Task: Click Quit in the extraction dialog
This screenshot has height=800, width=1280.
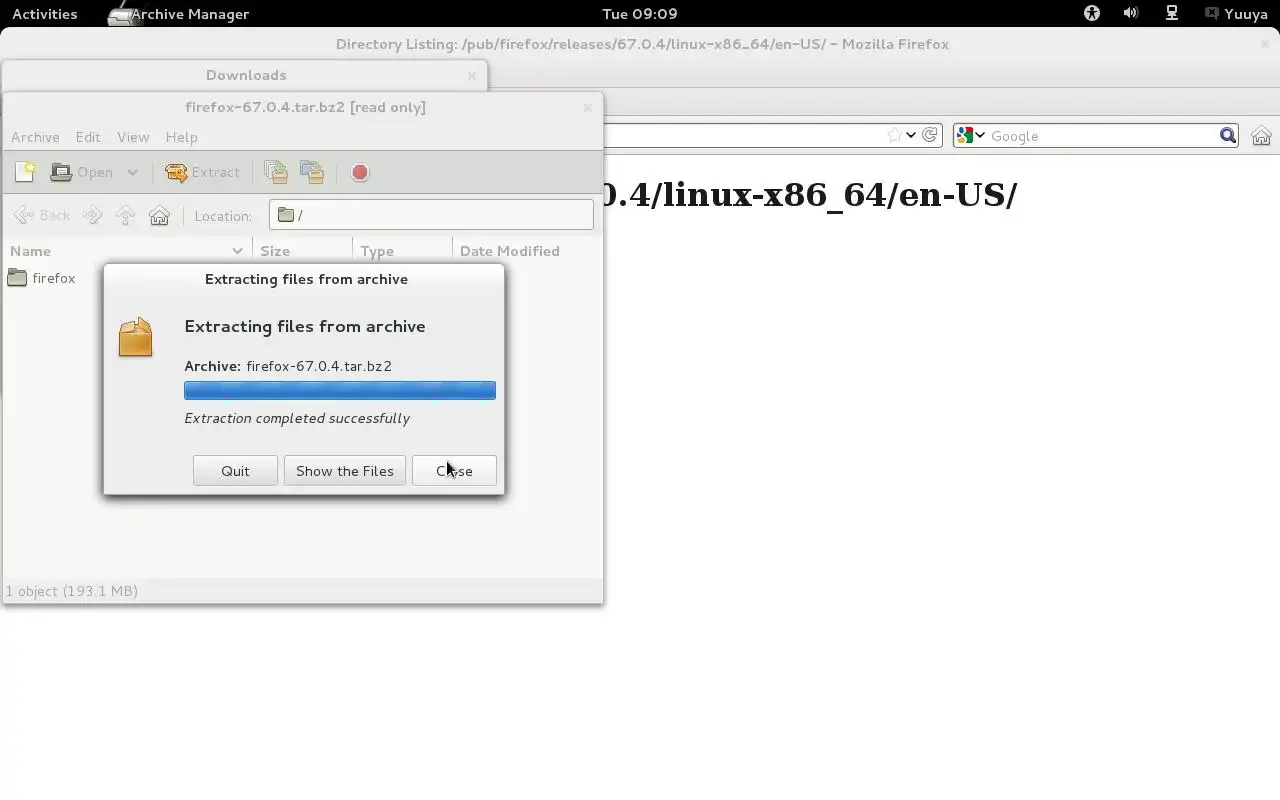Action: point(235,471)
